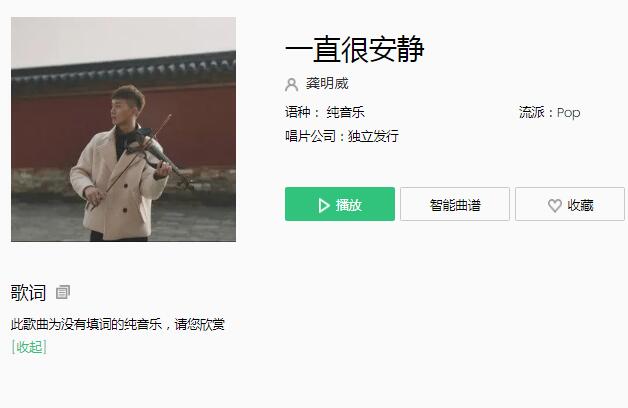628x408 pixels.
Task: Open the album cover artwork
Action: pos(123,129)
